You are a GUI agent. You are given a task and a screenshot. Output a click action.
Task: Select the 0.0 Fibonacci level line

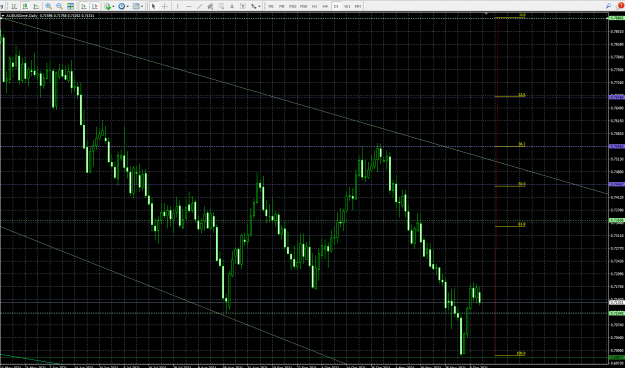(510, 18)
